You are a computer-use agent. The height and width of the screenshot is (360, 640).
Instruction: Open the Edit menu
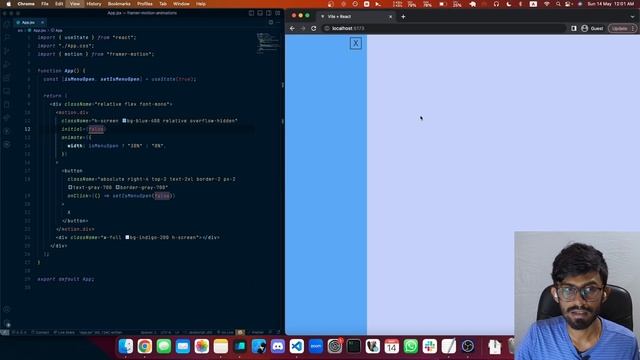[59, 4]
